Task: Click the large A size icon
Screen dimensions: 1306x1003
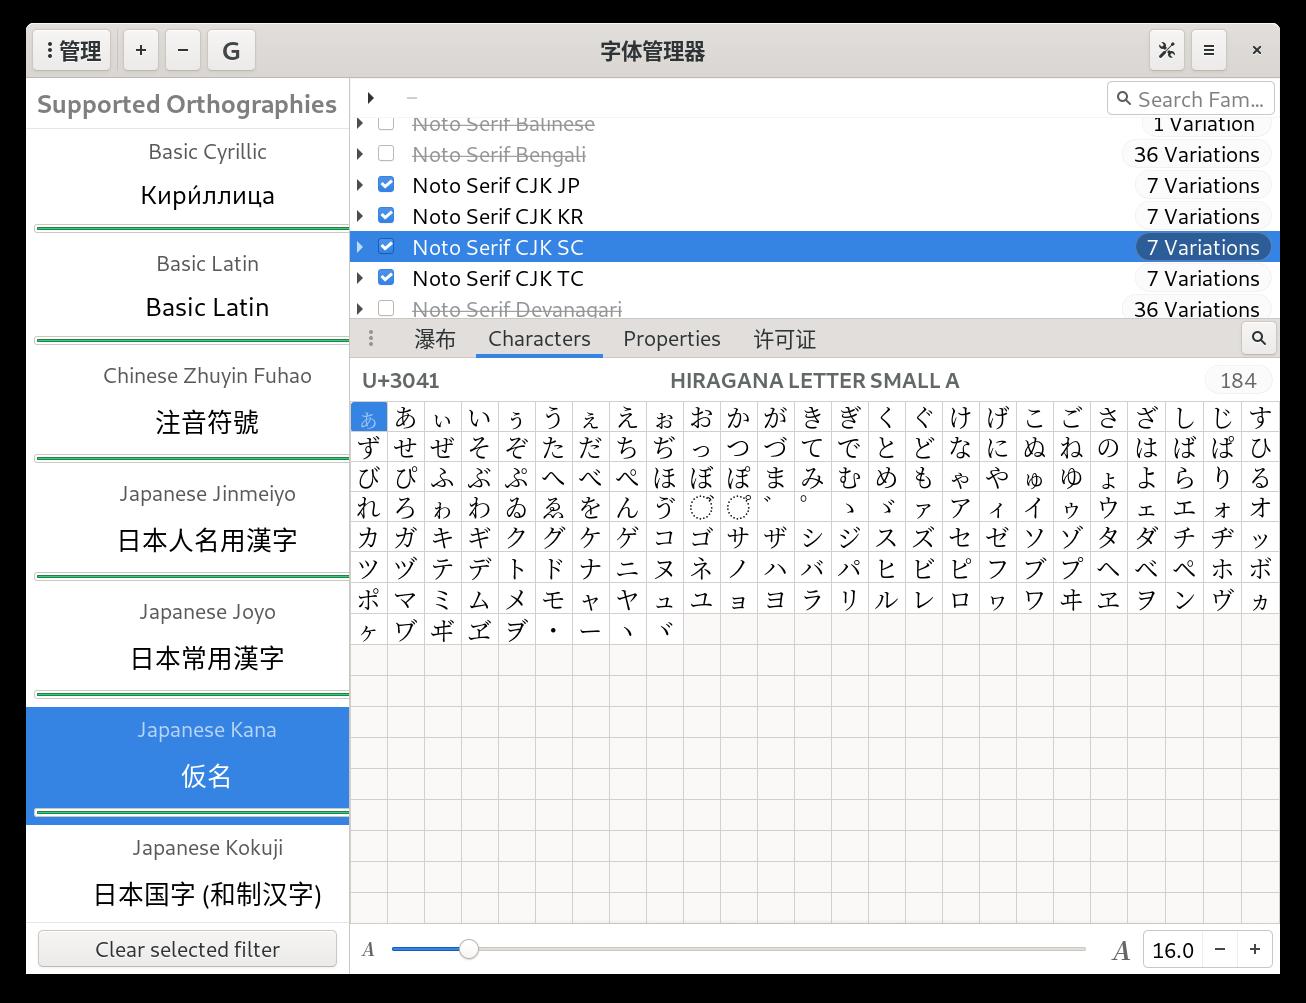Action: (x=1121, y=950)
